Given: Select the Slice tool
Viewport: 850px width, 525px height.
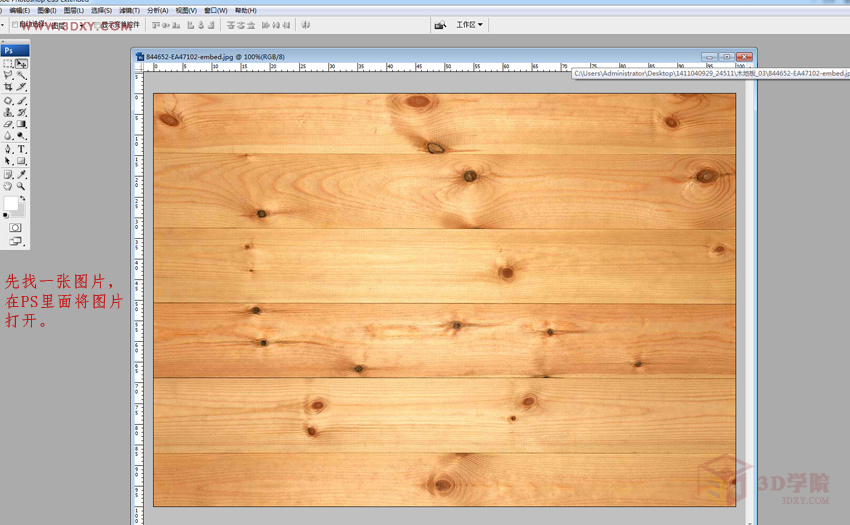Looking at the screenshot, I should coord(21,87).
